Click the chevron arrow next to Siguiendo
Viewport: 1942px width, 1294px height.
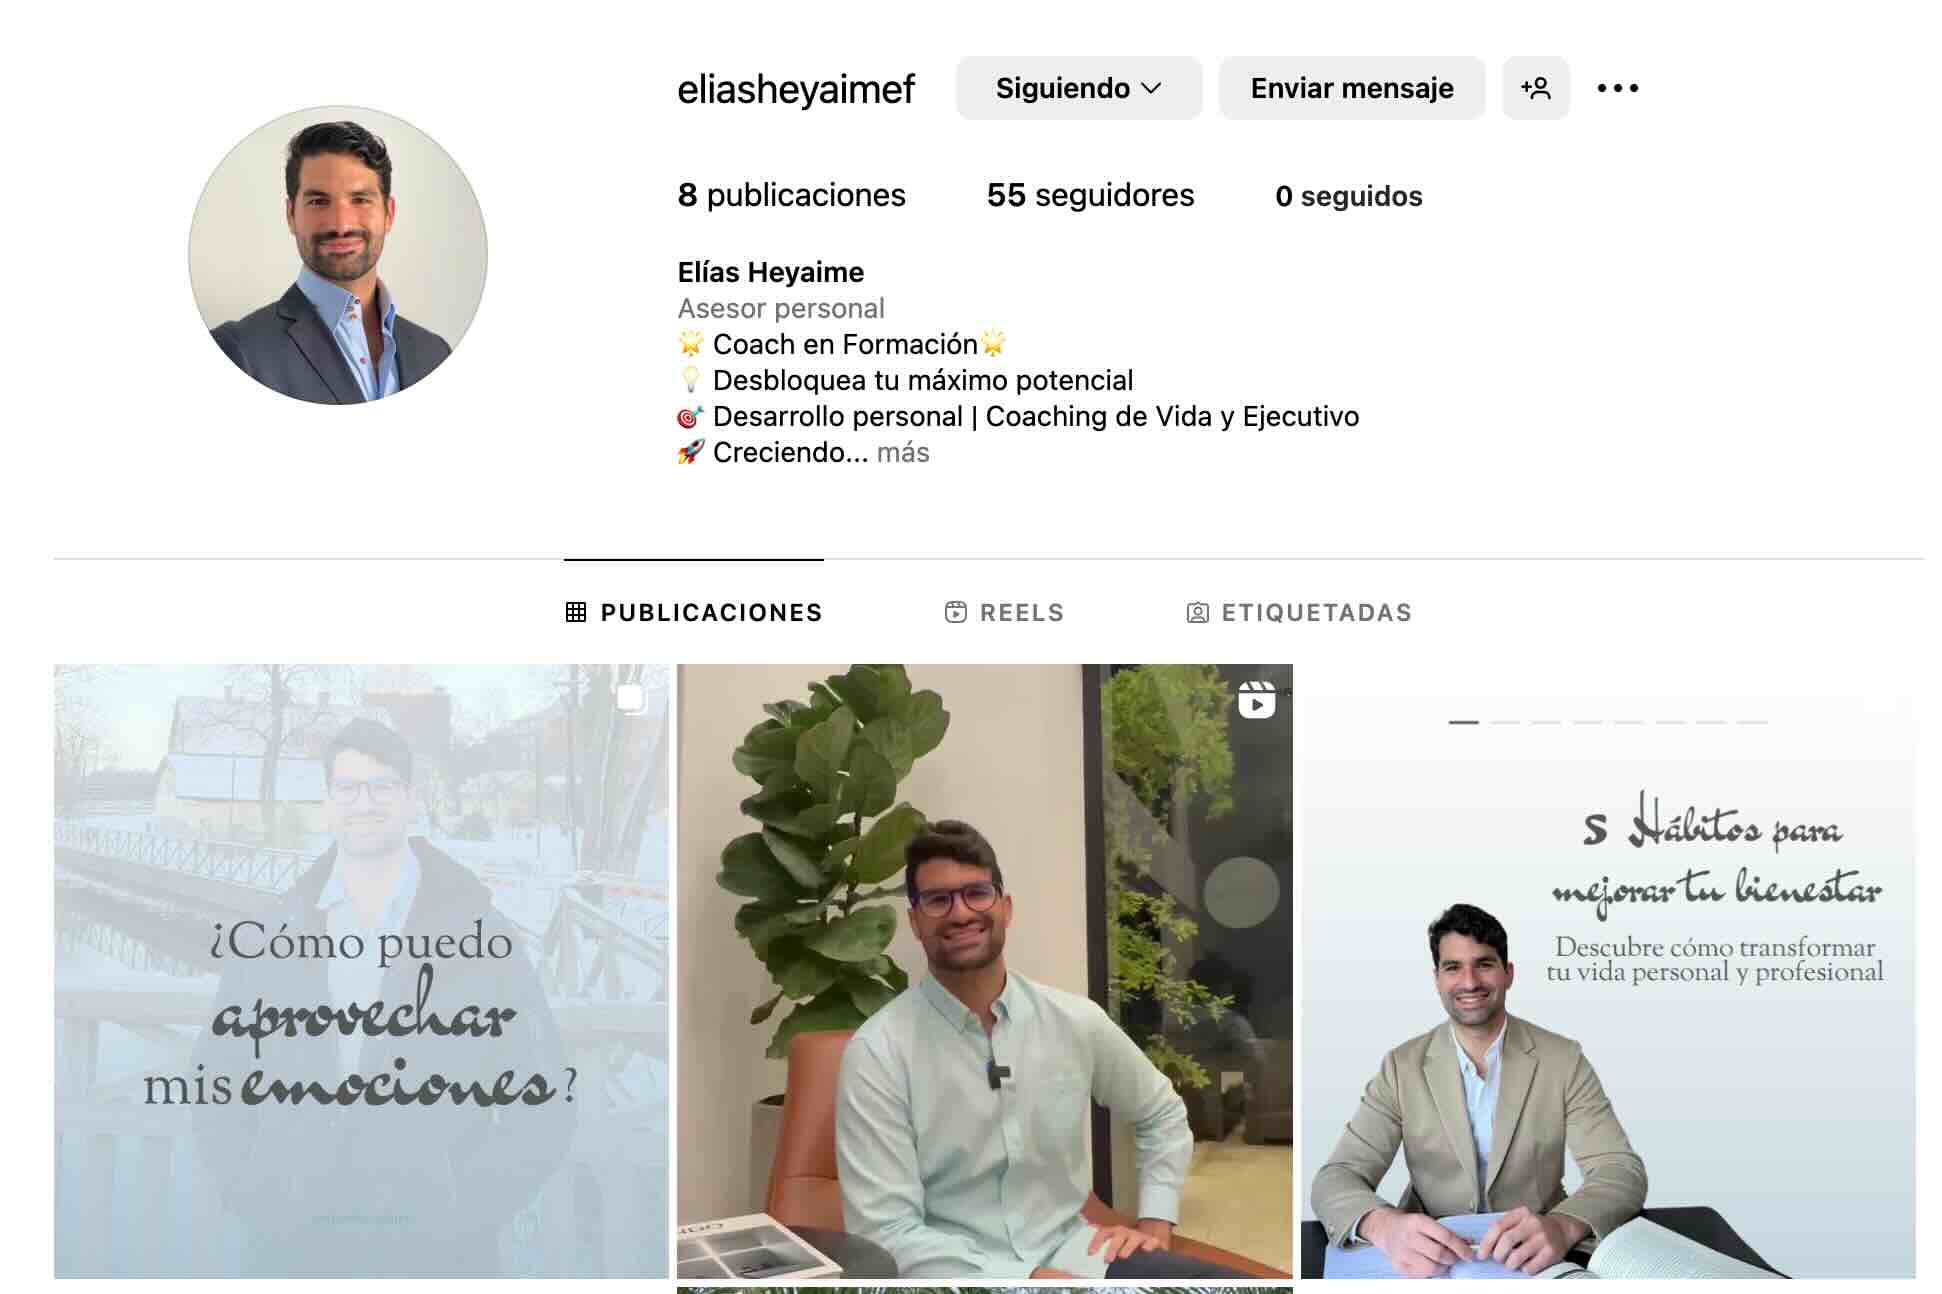(x=1151, y=88)
